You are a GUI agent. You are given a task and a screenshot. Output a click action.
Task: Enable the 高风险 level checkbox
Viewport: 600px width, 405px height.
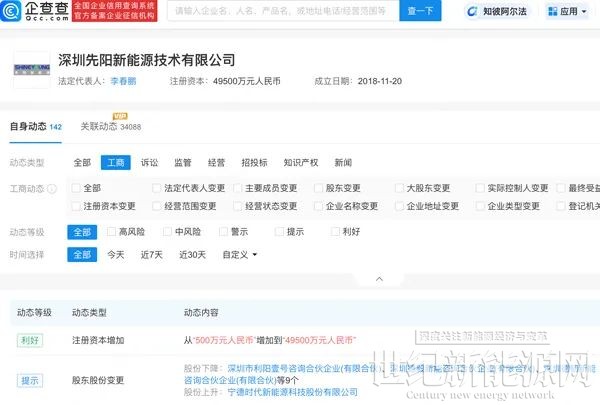[x=112, y=231]
